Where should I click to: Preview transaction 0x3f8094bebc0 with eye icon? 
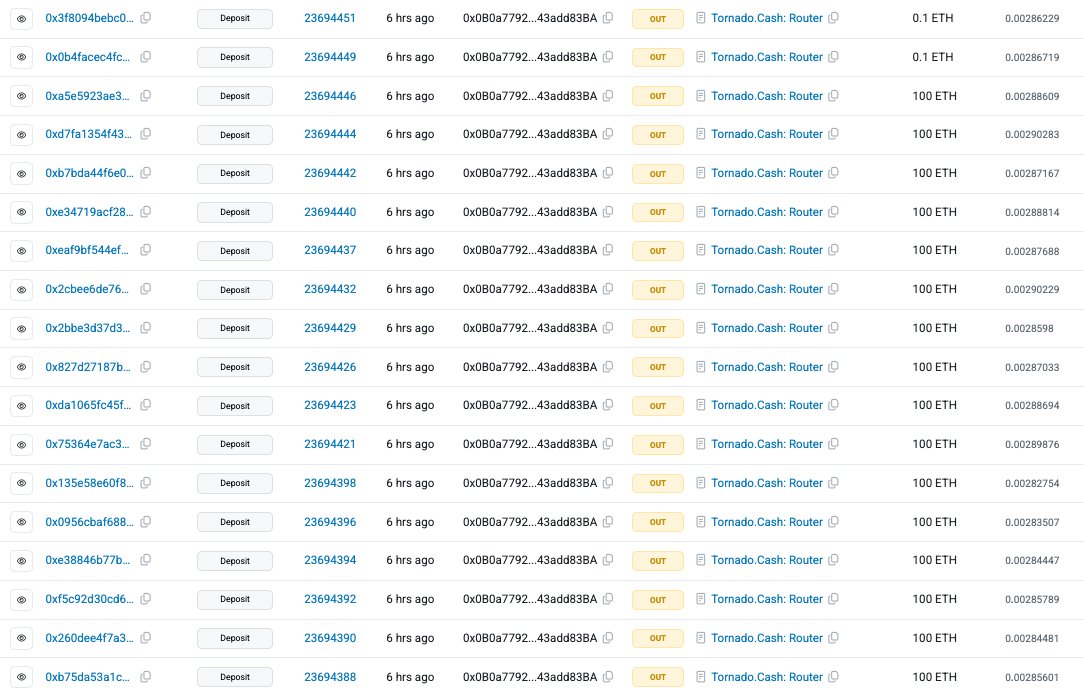[x=21, y=19]
